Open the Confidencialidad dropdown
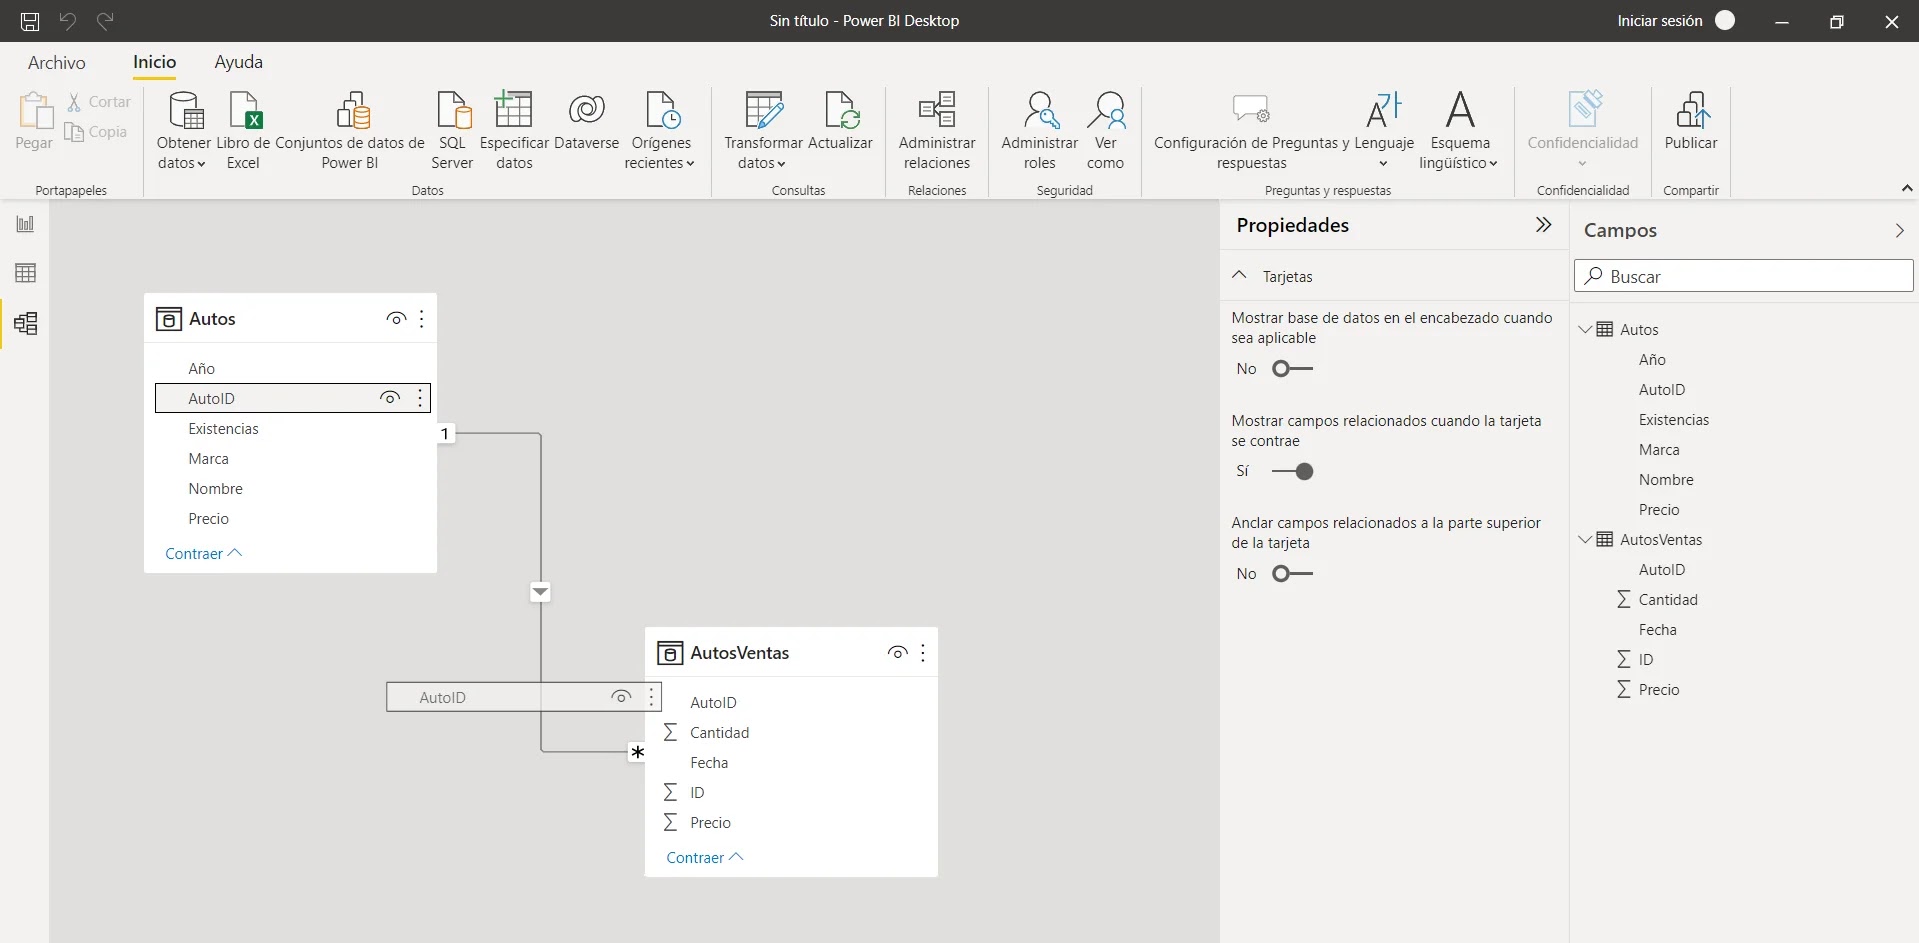1919x943 pixels. click(1583, 131)
